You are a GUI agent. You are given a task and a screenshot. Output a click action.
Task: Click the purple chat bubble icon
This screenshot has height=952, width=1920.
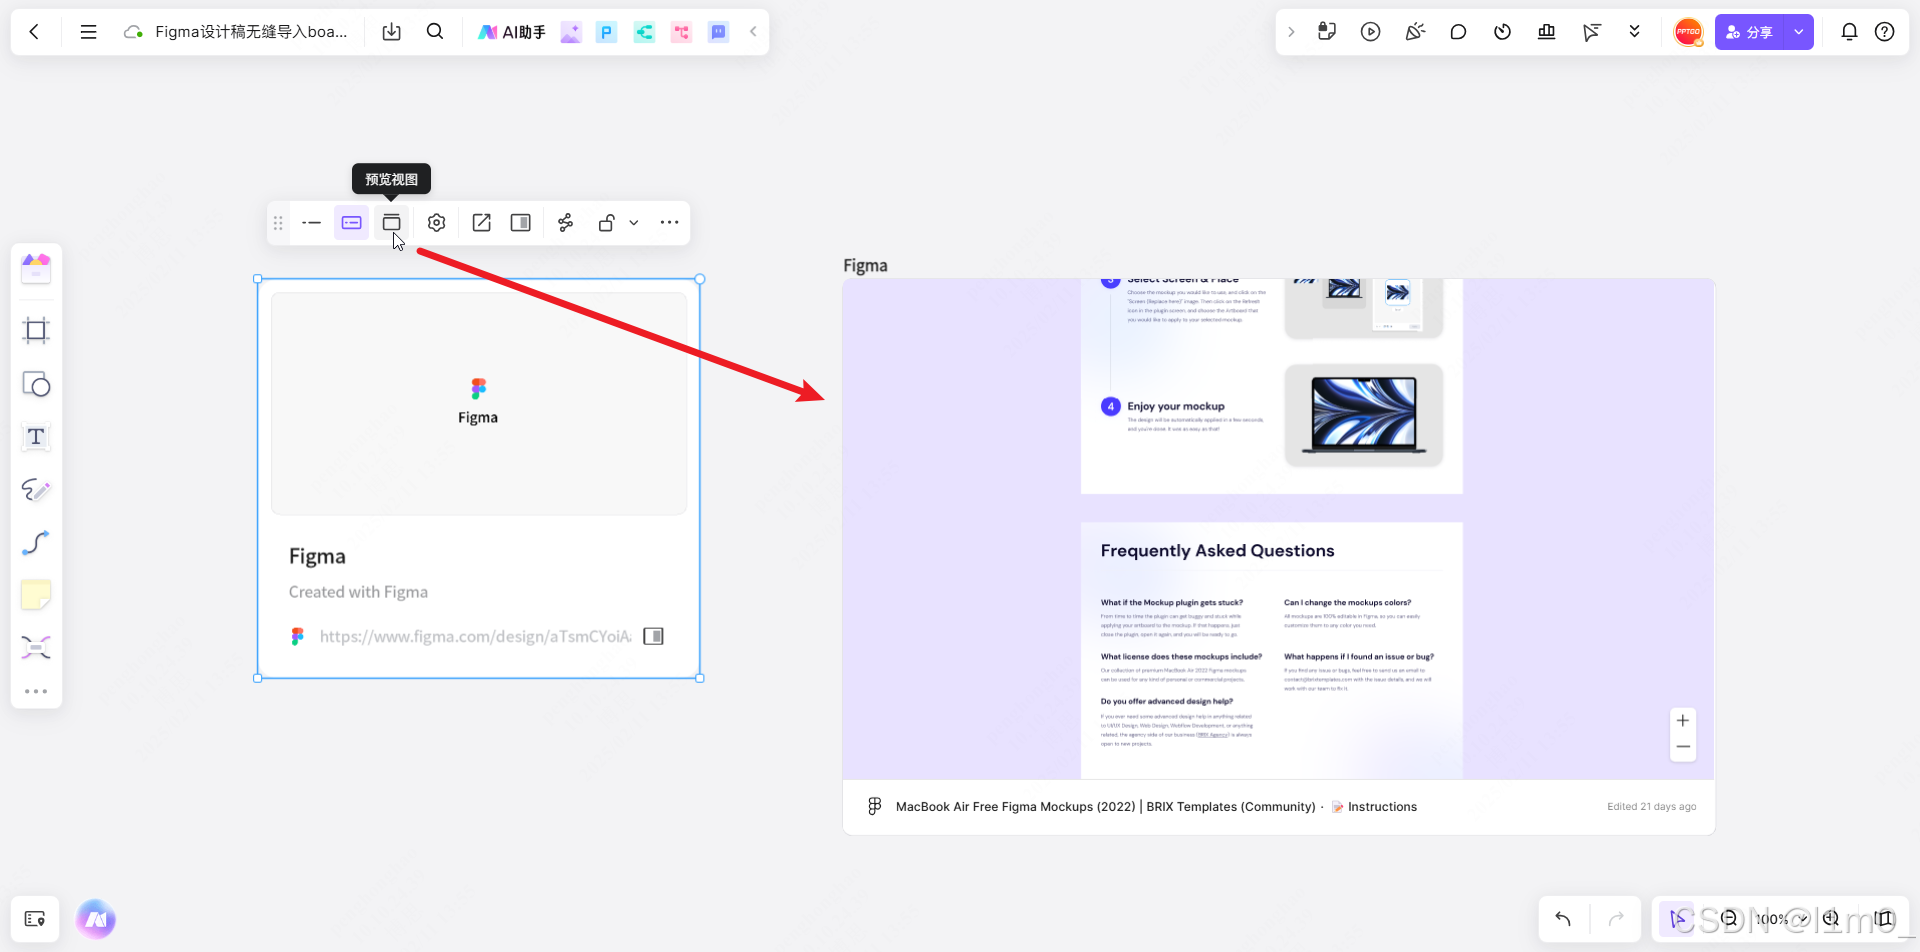(x=718, y=32)
